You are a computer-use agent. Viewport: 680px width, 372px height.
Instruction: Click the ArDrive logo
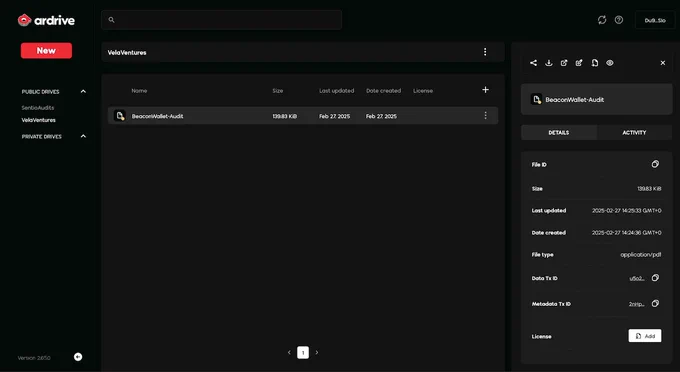[x=46, y=20]
